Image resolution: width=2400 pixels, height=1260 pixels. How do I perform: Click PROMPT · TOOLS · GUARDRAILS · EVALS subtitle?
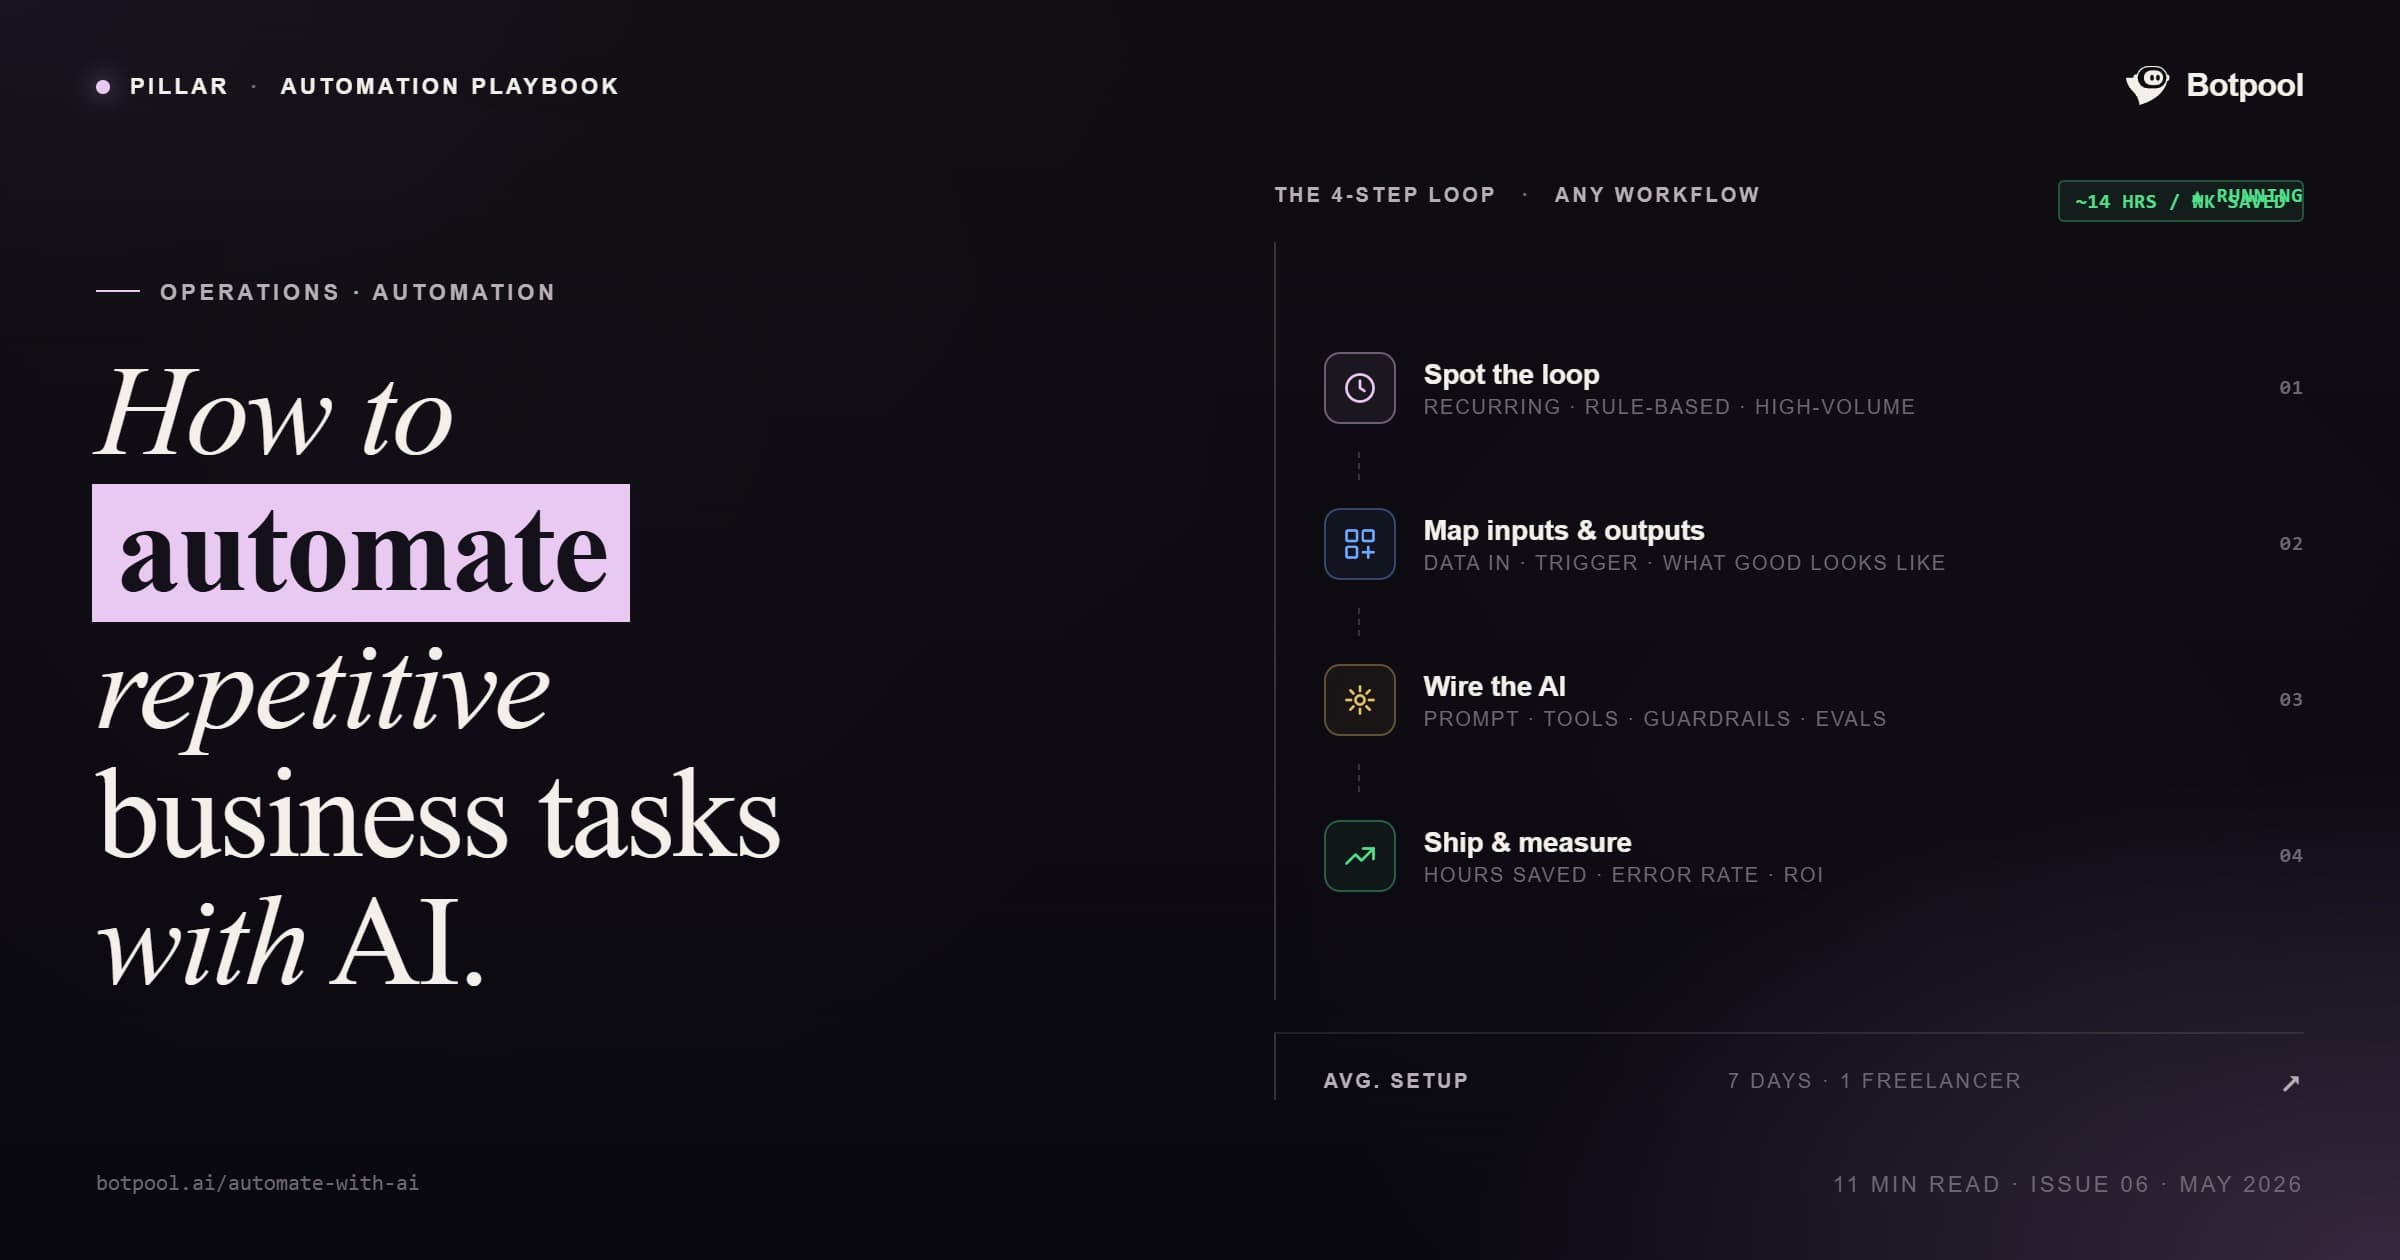point(1654,719)
